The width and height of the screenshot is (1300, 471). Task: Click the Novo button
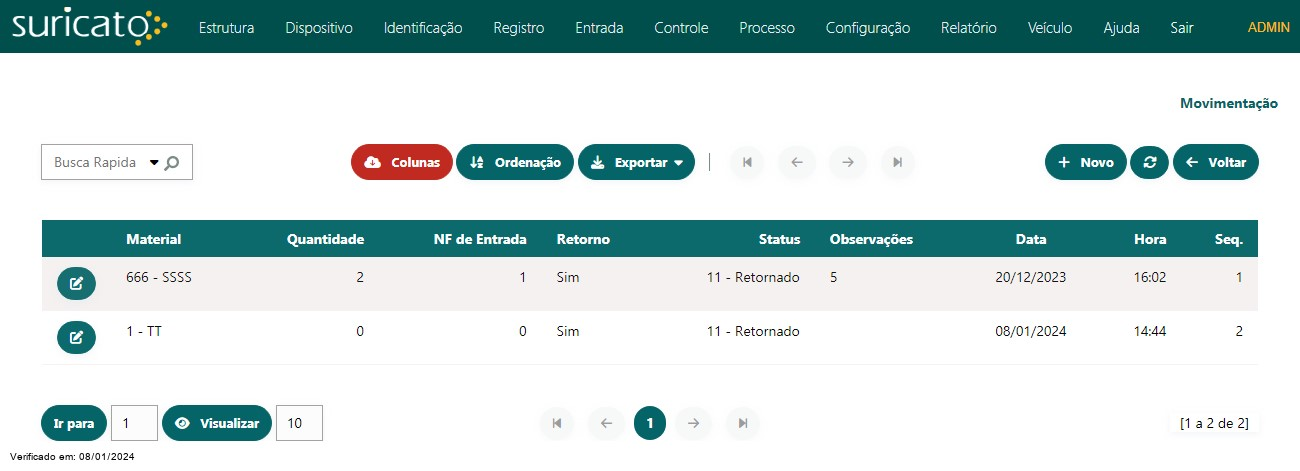(x=1085, y=162)
